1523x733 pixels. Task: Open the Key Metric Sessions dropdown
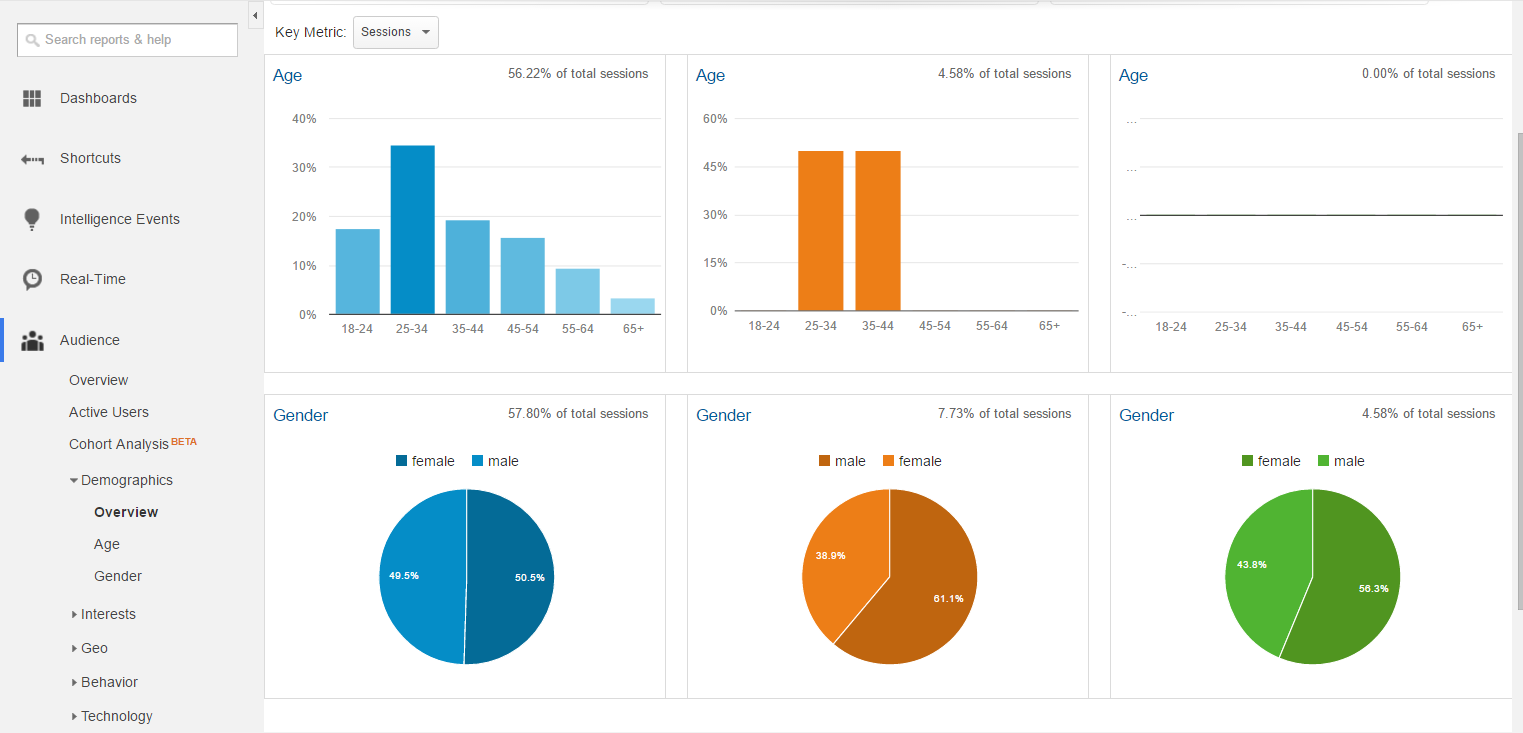396,32
